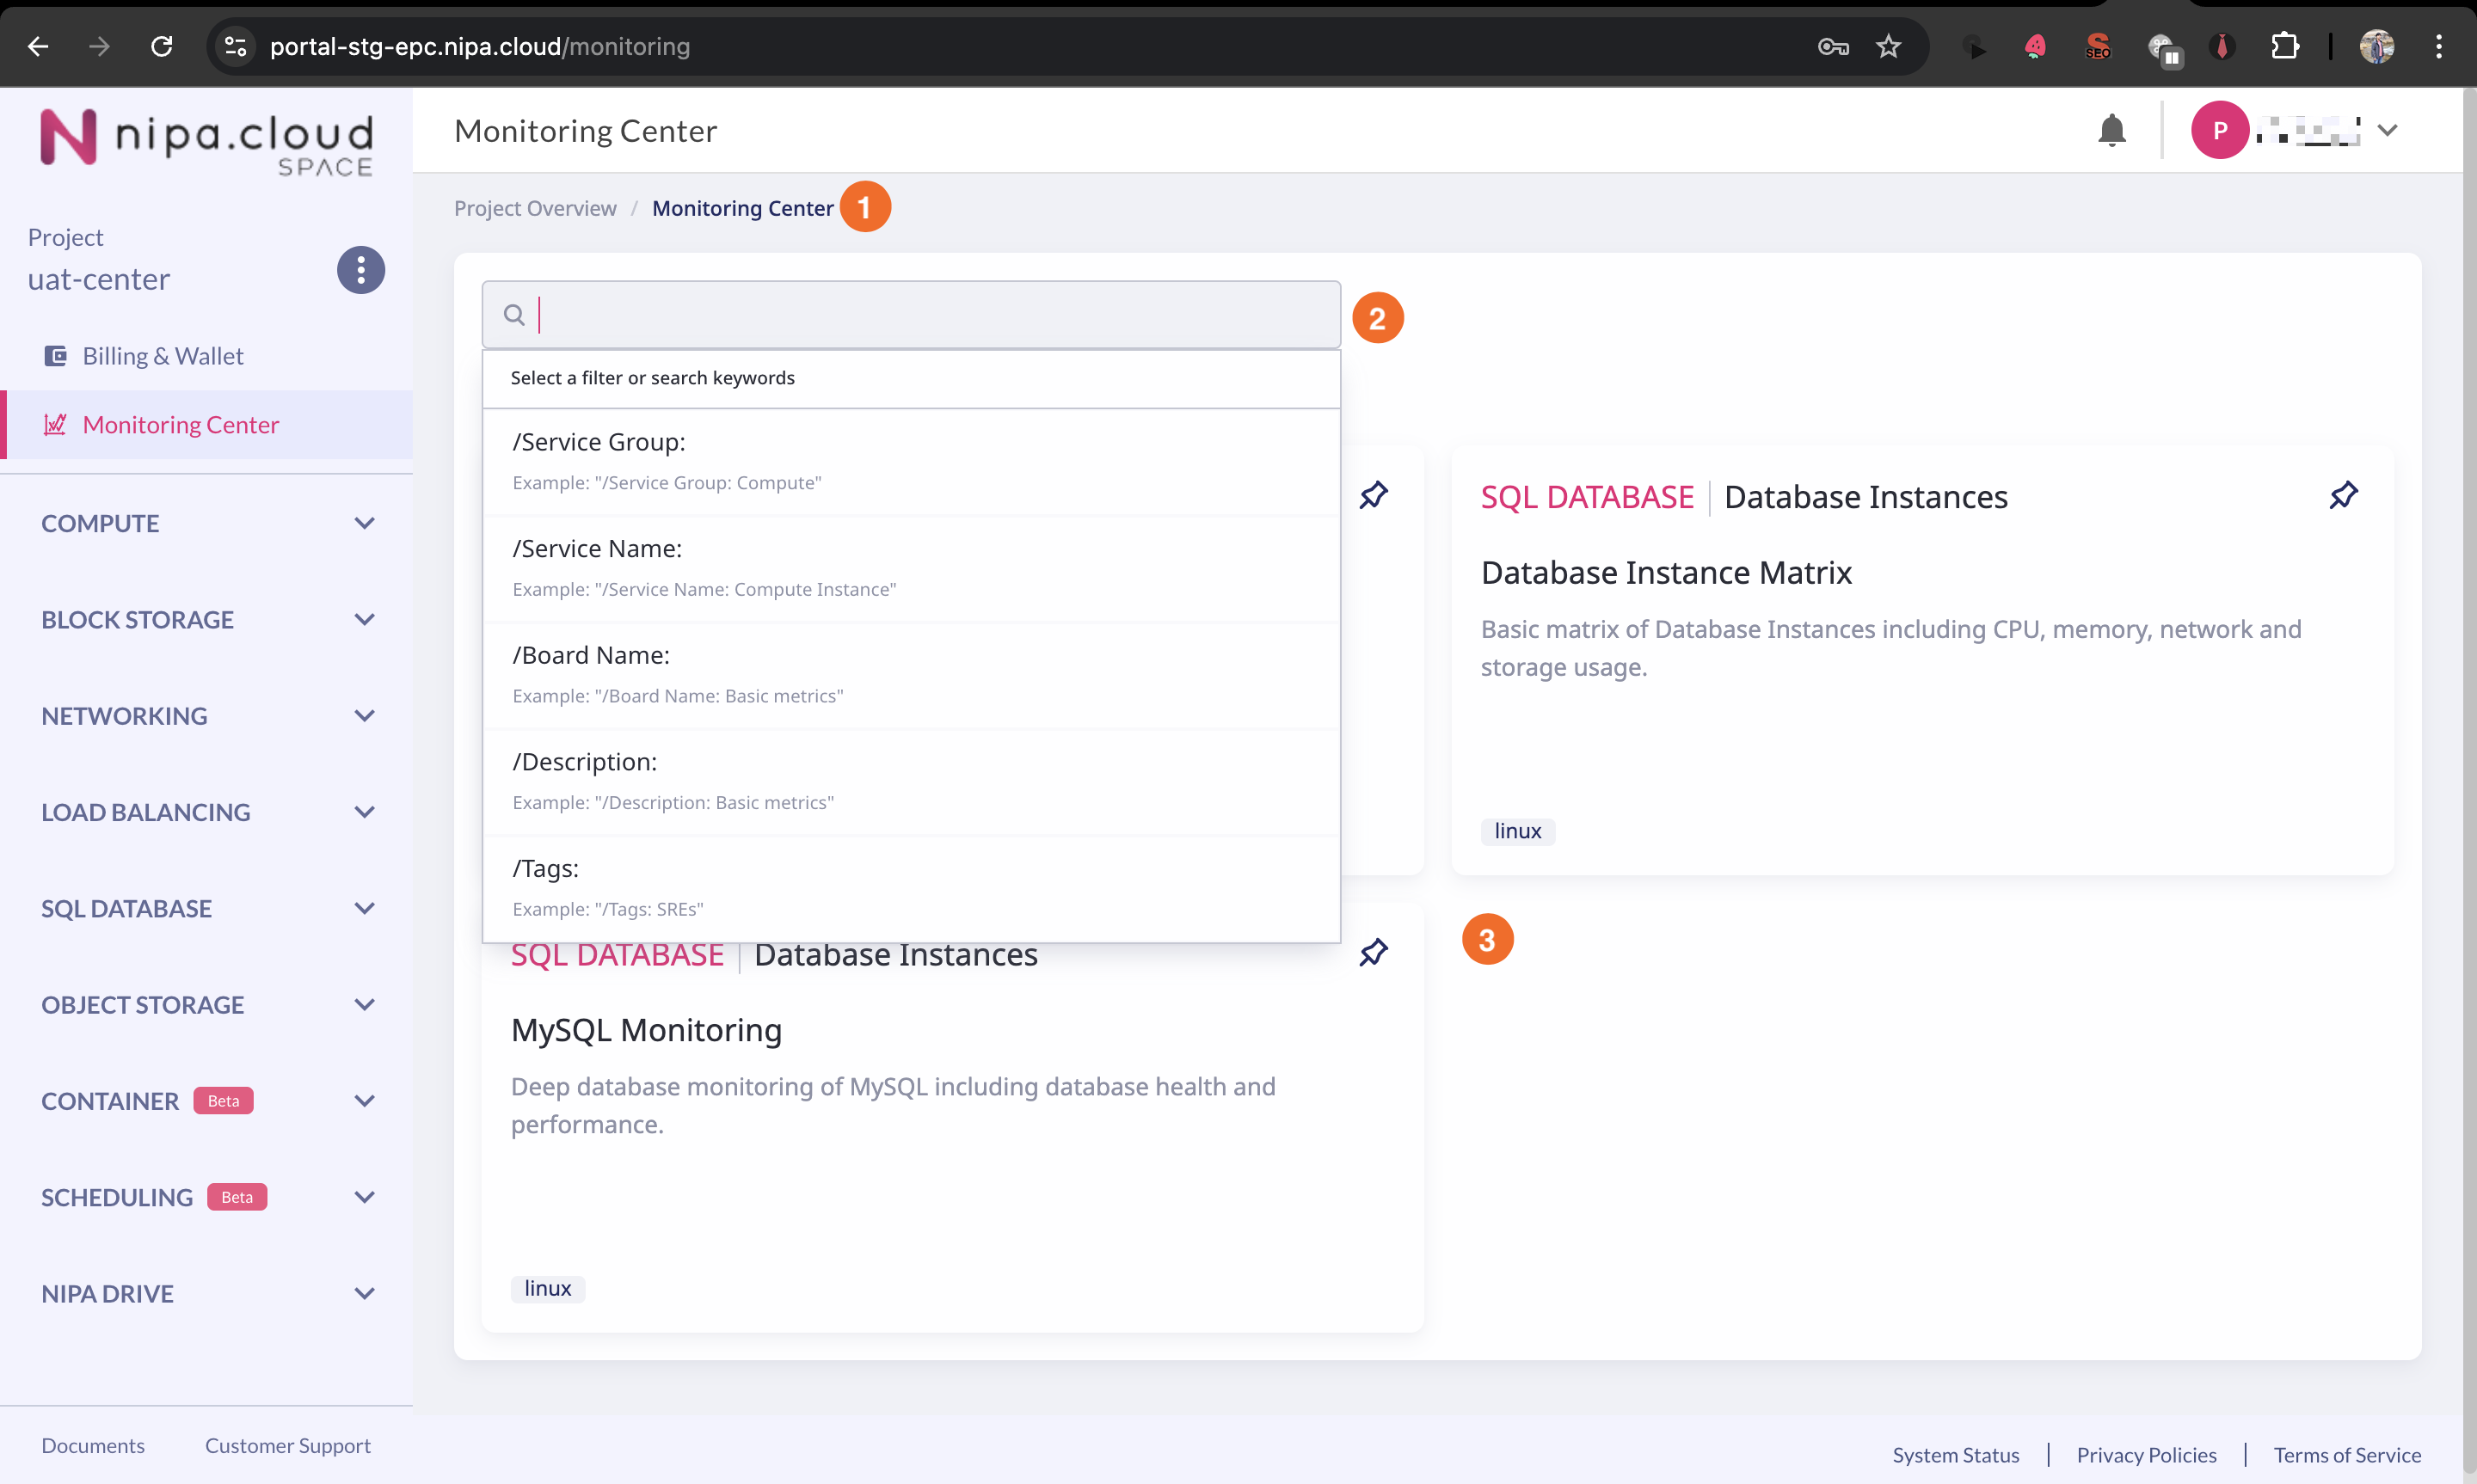Open the user account dropdown arrow
2477x1484 pixels.
[x=2387, y=130]
